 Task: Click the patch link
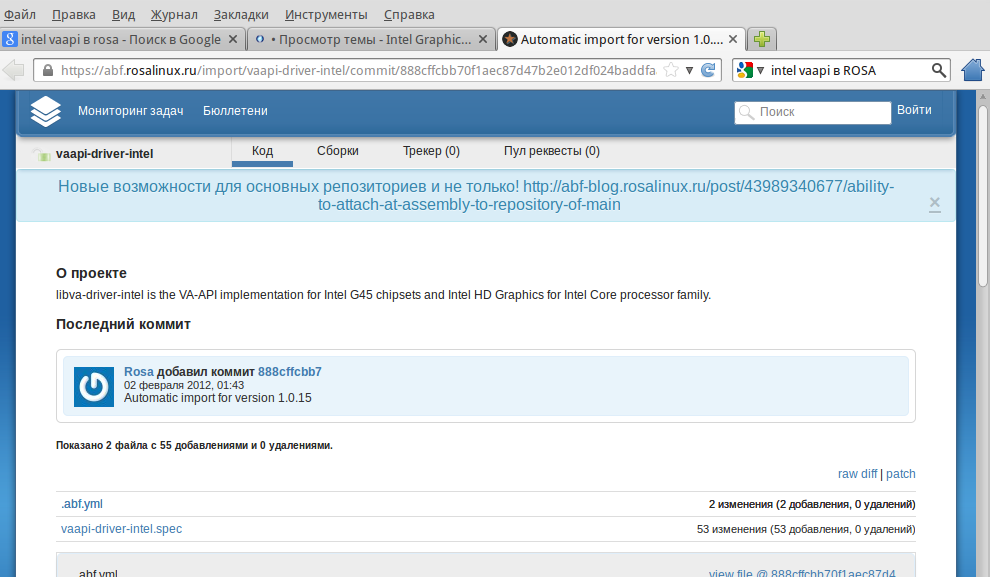900,474
